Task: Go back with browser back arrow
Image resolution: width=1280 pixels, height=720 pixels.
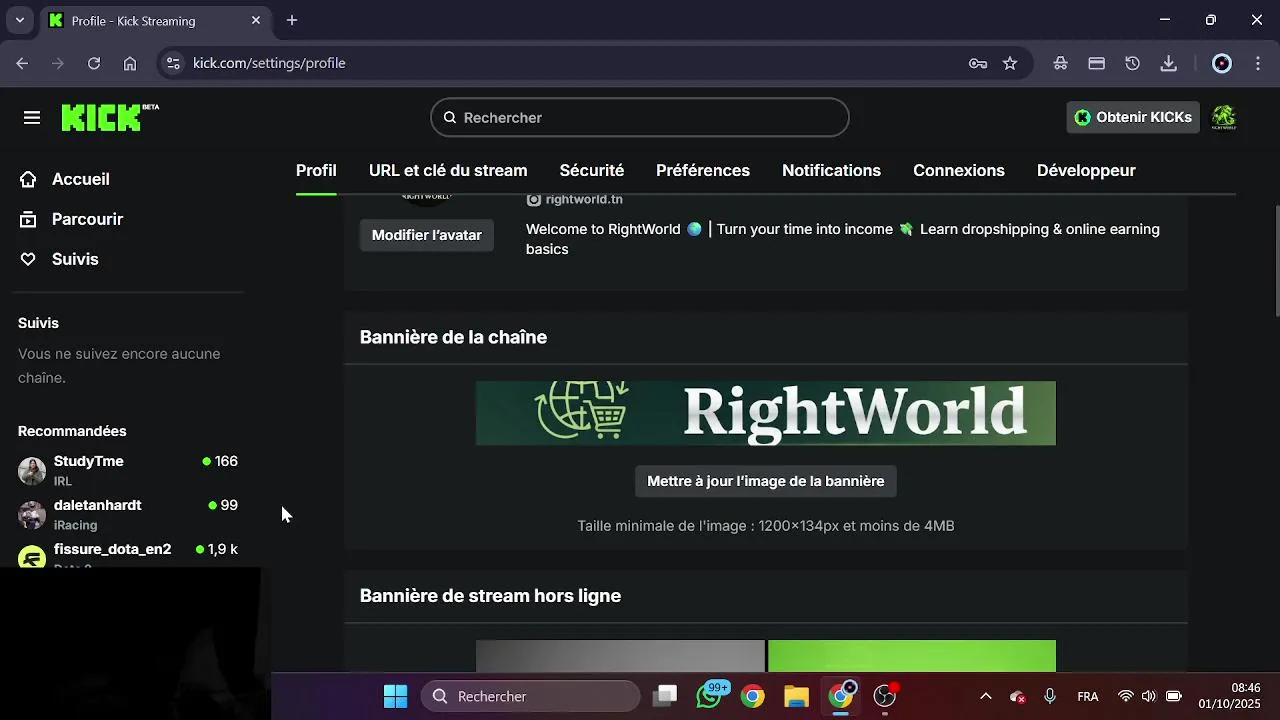Action: click(22, 63)
